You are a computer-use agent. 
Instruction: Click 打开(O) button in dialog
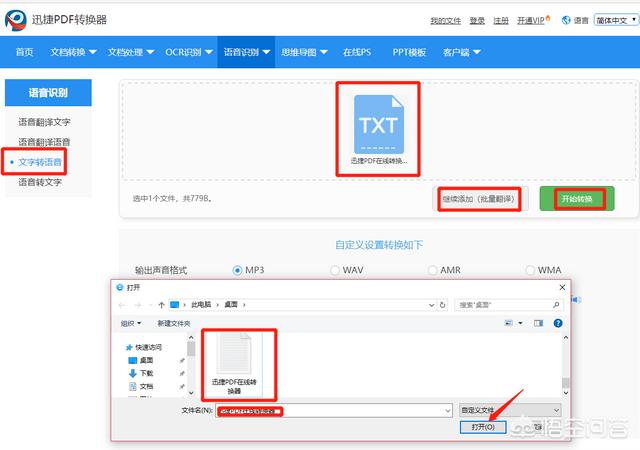tap(483, 427)
